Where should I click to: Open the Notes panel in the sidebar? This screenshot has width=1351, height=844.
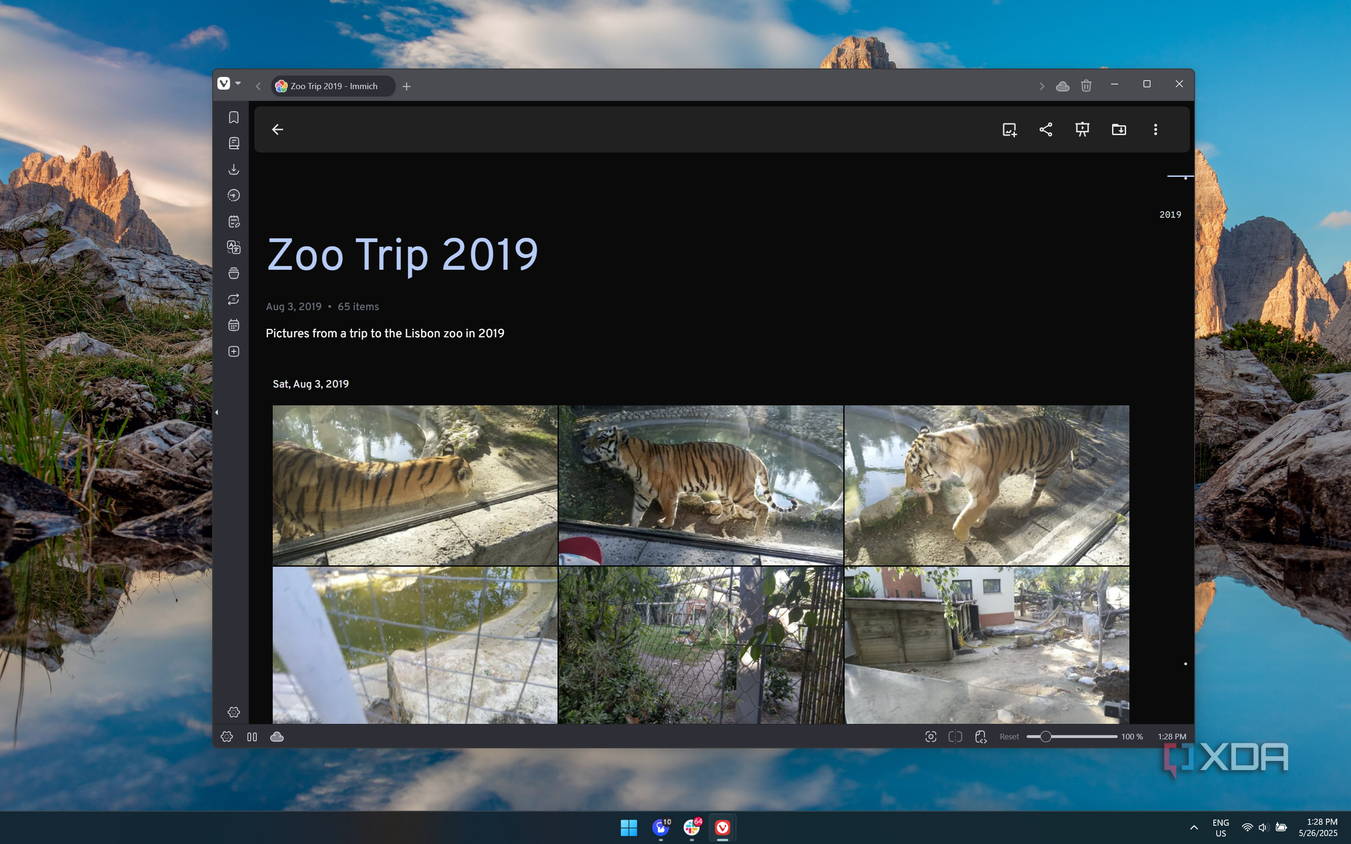tap(233, 221)
